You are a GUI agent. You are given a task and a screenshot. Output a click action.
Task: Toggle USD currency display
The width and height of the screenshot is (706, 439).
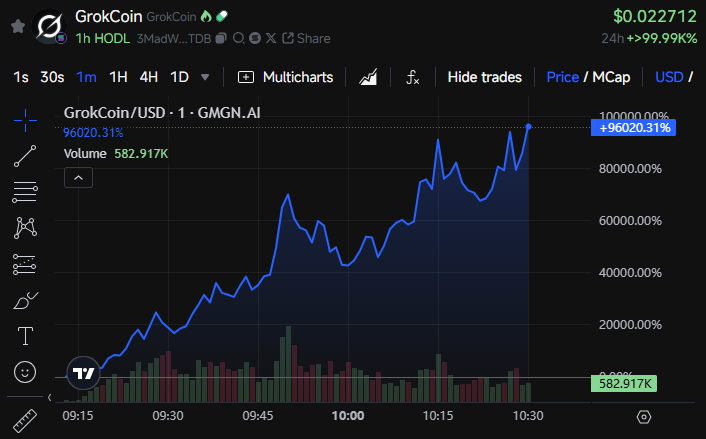pos(669,77)
